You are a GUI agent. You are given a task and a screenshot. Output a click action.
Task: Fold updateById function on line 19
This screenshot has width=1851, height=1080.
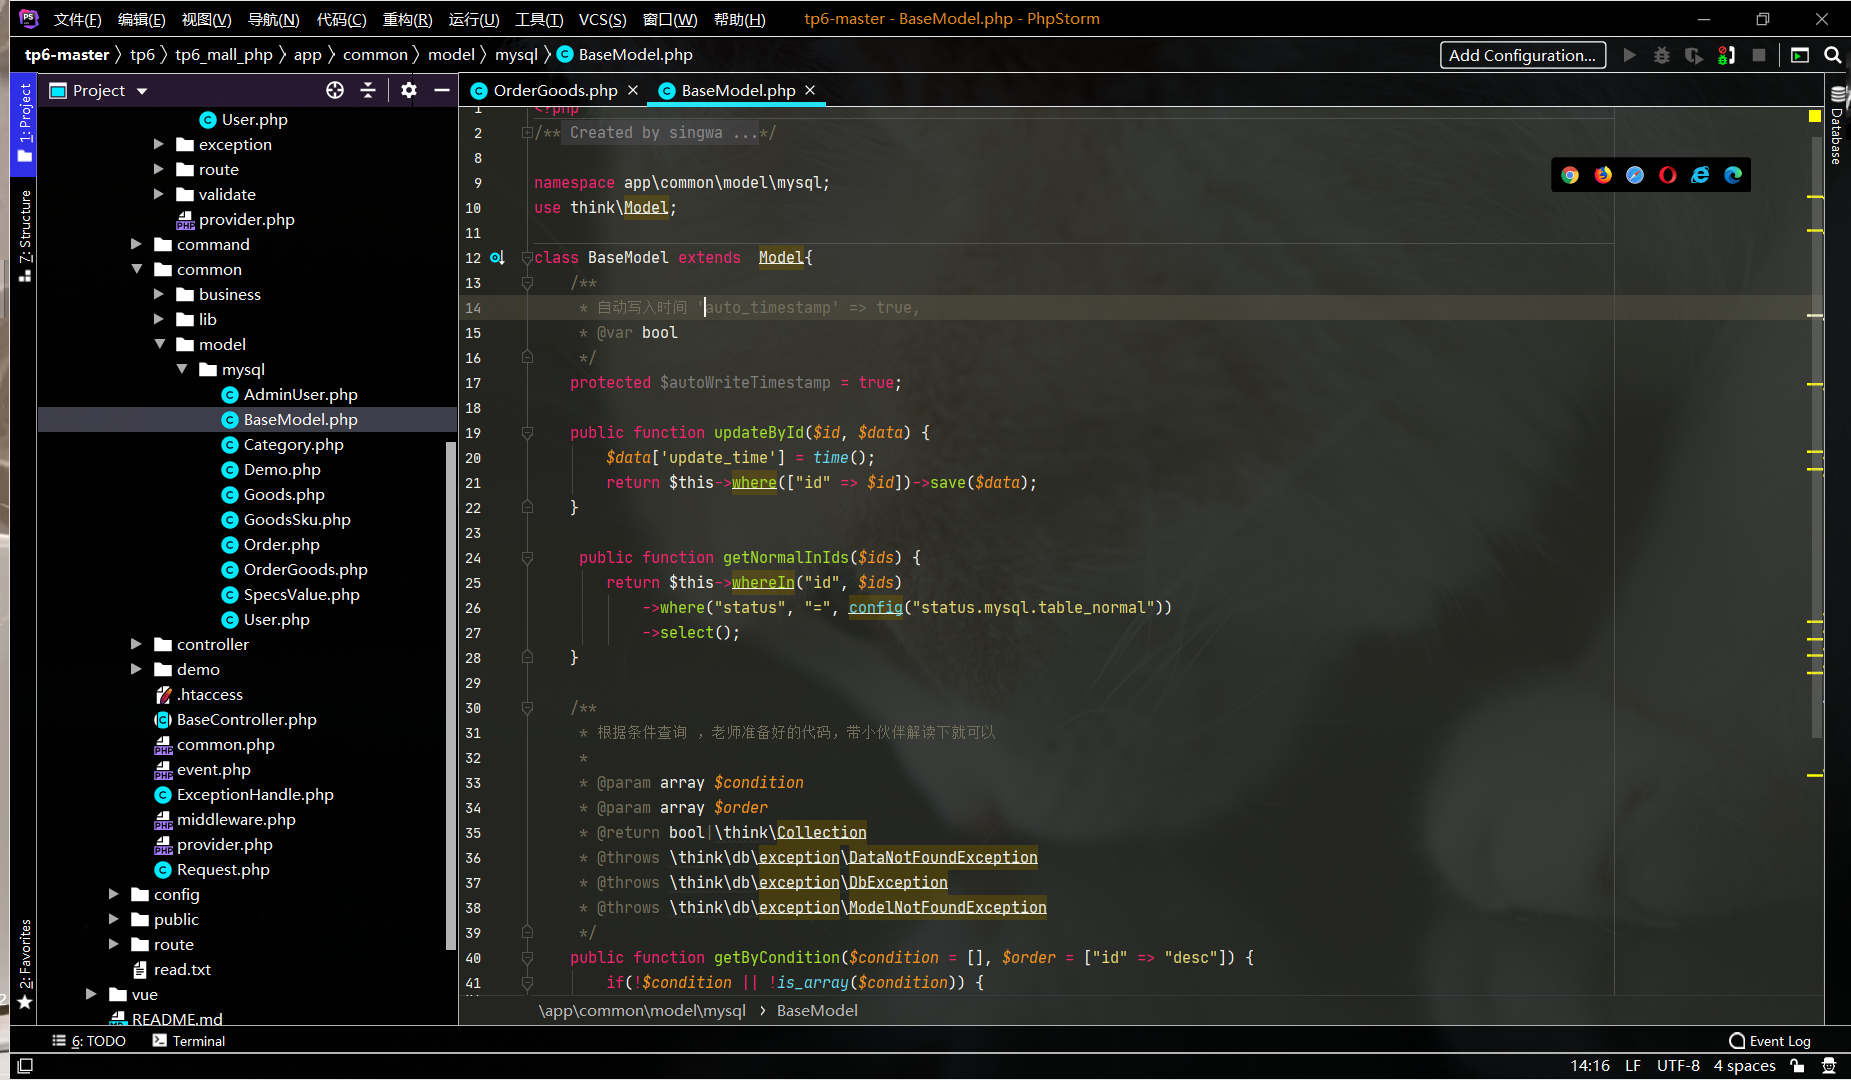point(527,433)
